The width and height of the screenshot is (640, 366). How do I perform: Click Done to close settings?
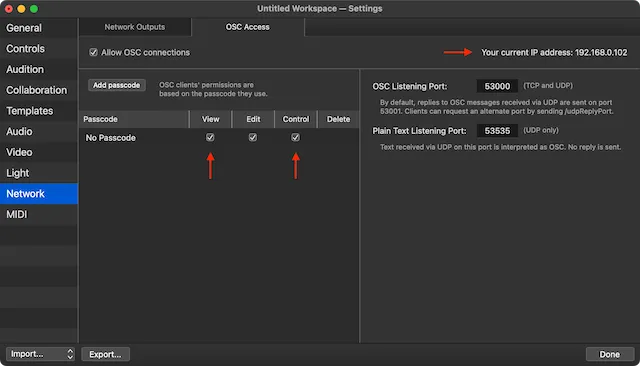[x=610, y=354]
